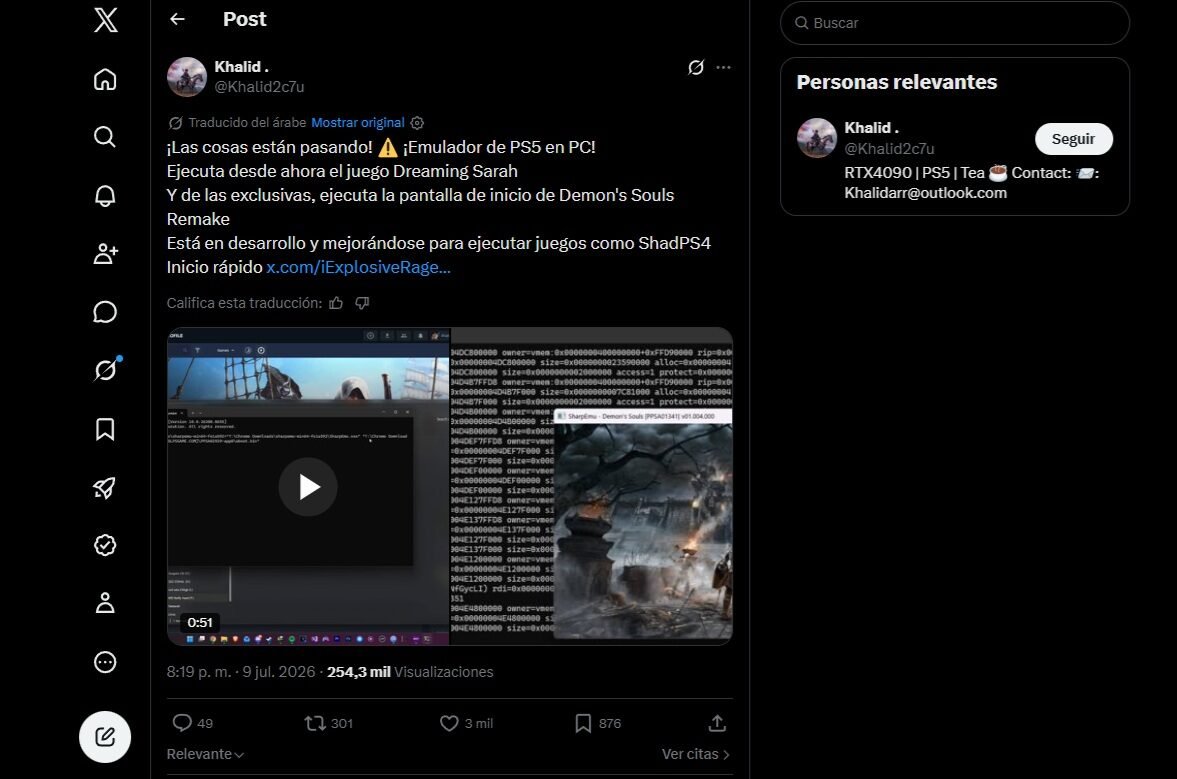Screen dimensions: 1177x779
Task: Open verified badge icon in sidebar
Action: pyautogui.click(x=105, y=545)
